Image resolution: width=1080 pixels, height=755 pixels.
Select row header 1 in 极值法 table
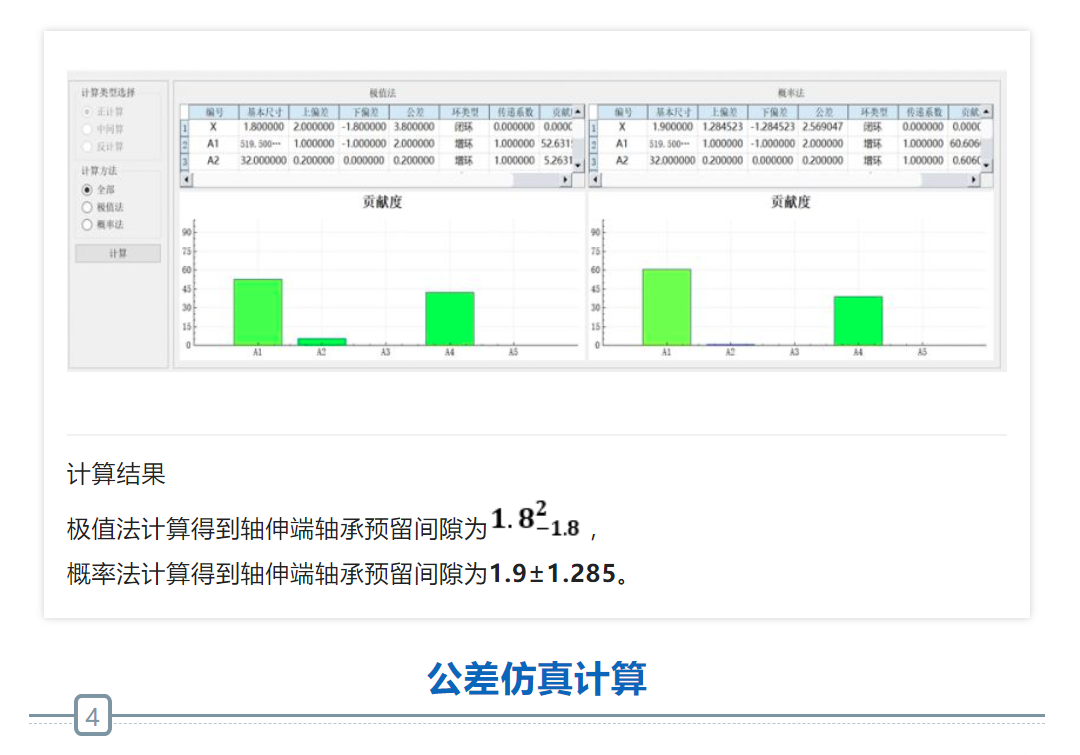[185, 127]
